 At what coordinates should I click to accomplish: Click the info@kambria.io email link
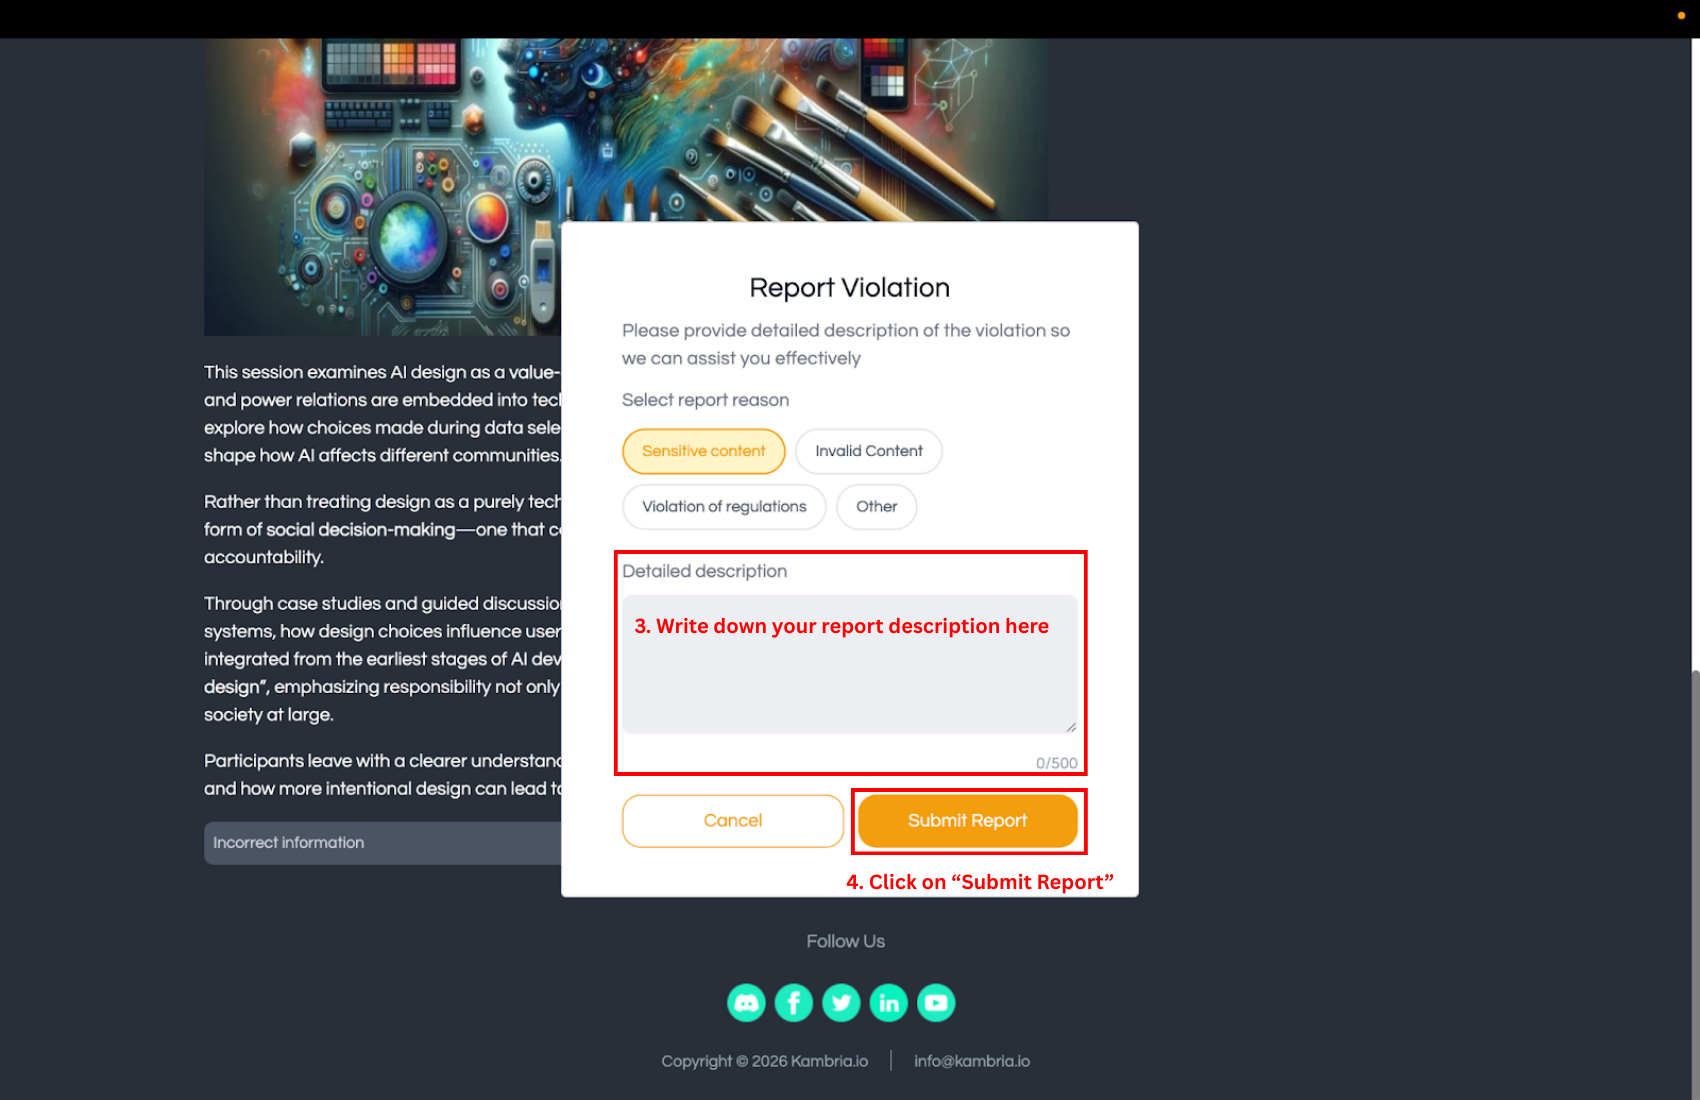pos(972,1061)
